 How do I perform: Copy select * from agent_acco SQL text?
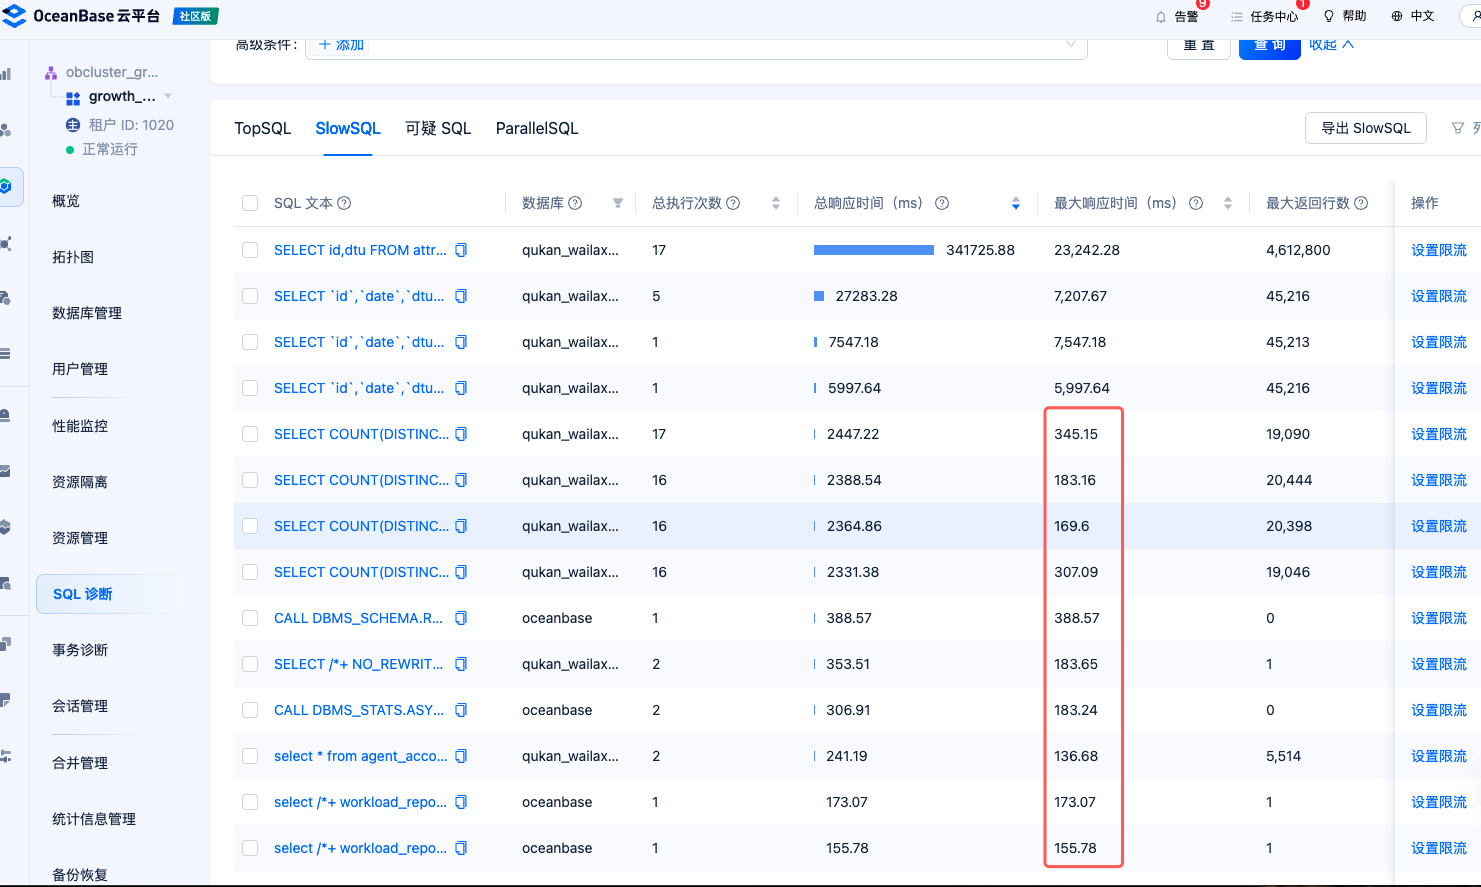[461, 756]
